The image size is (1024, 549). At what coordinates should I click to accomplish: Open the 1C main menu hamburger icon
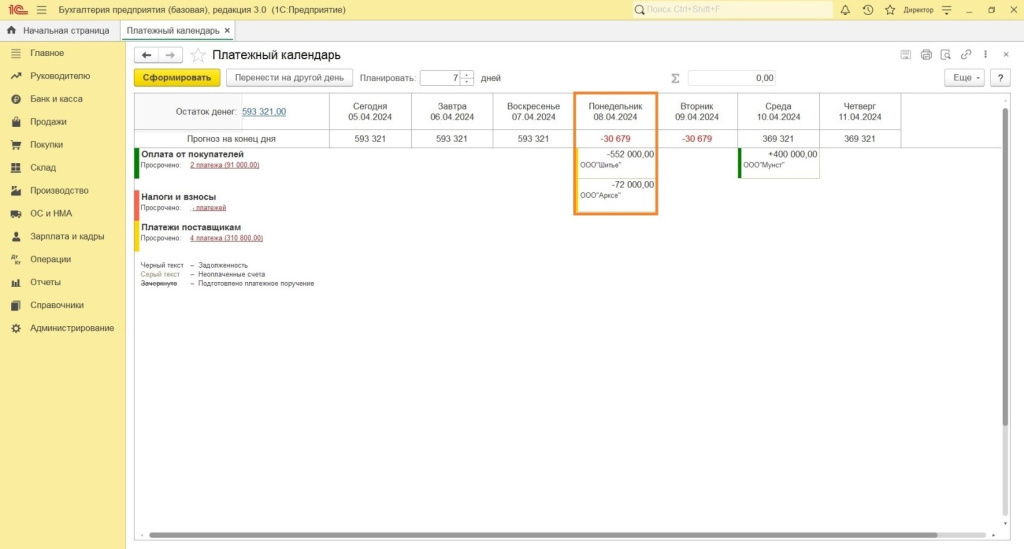[41, 10]
